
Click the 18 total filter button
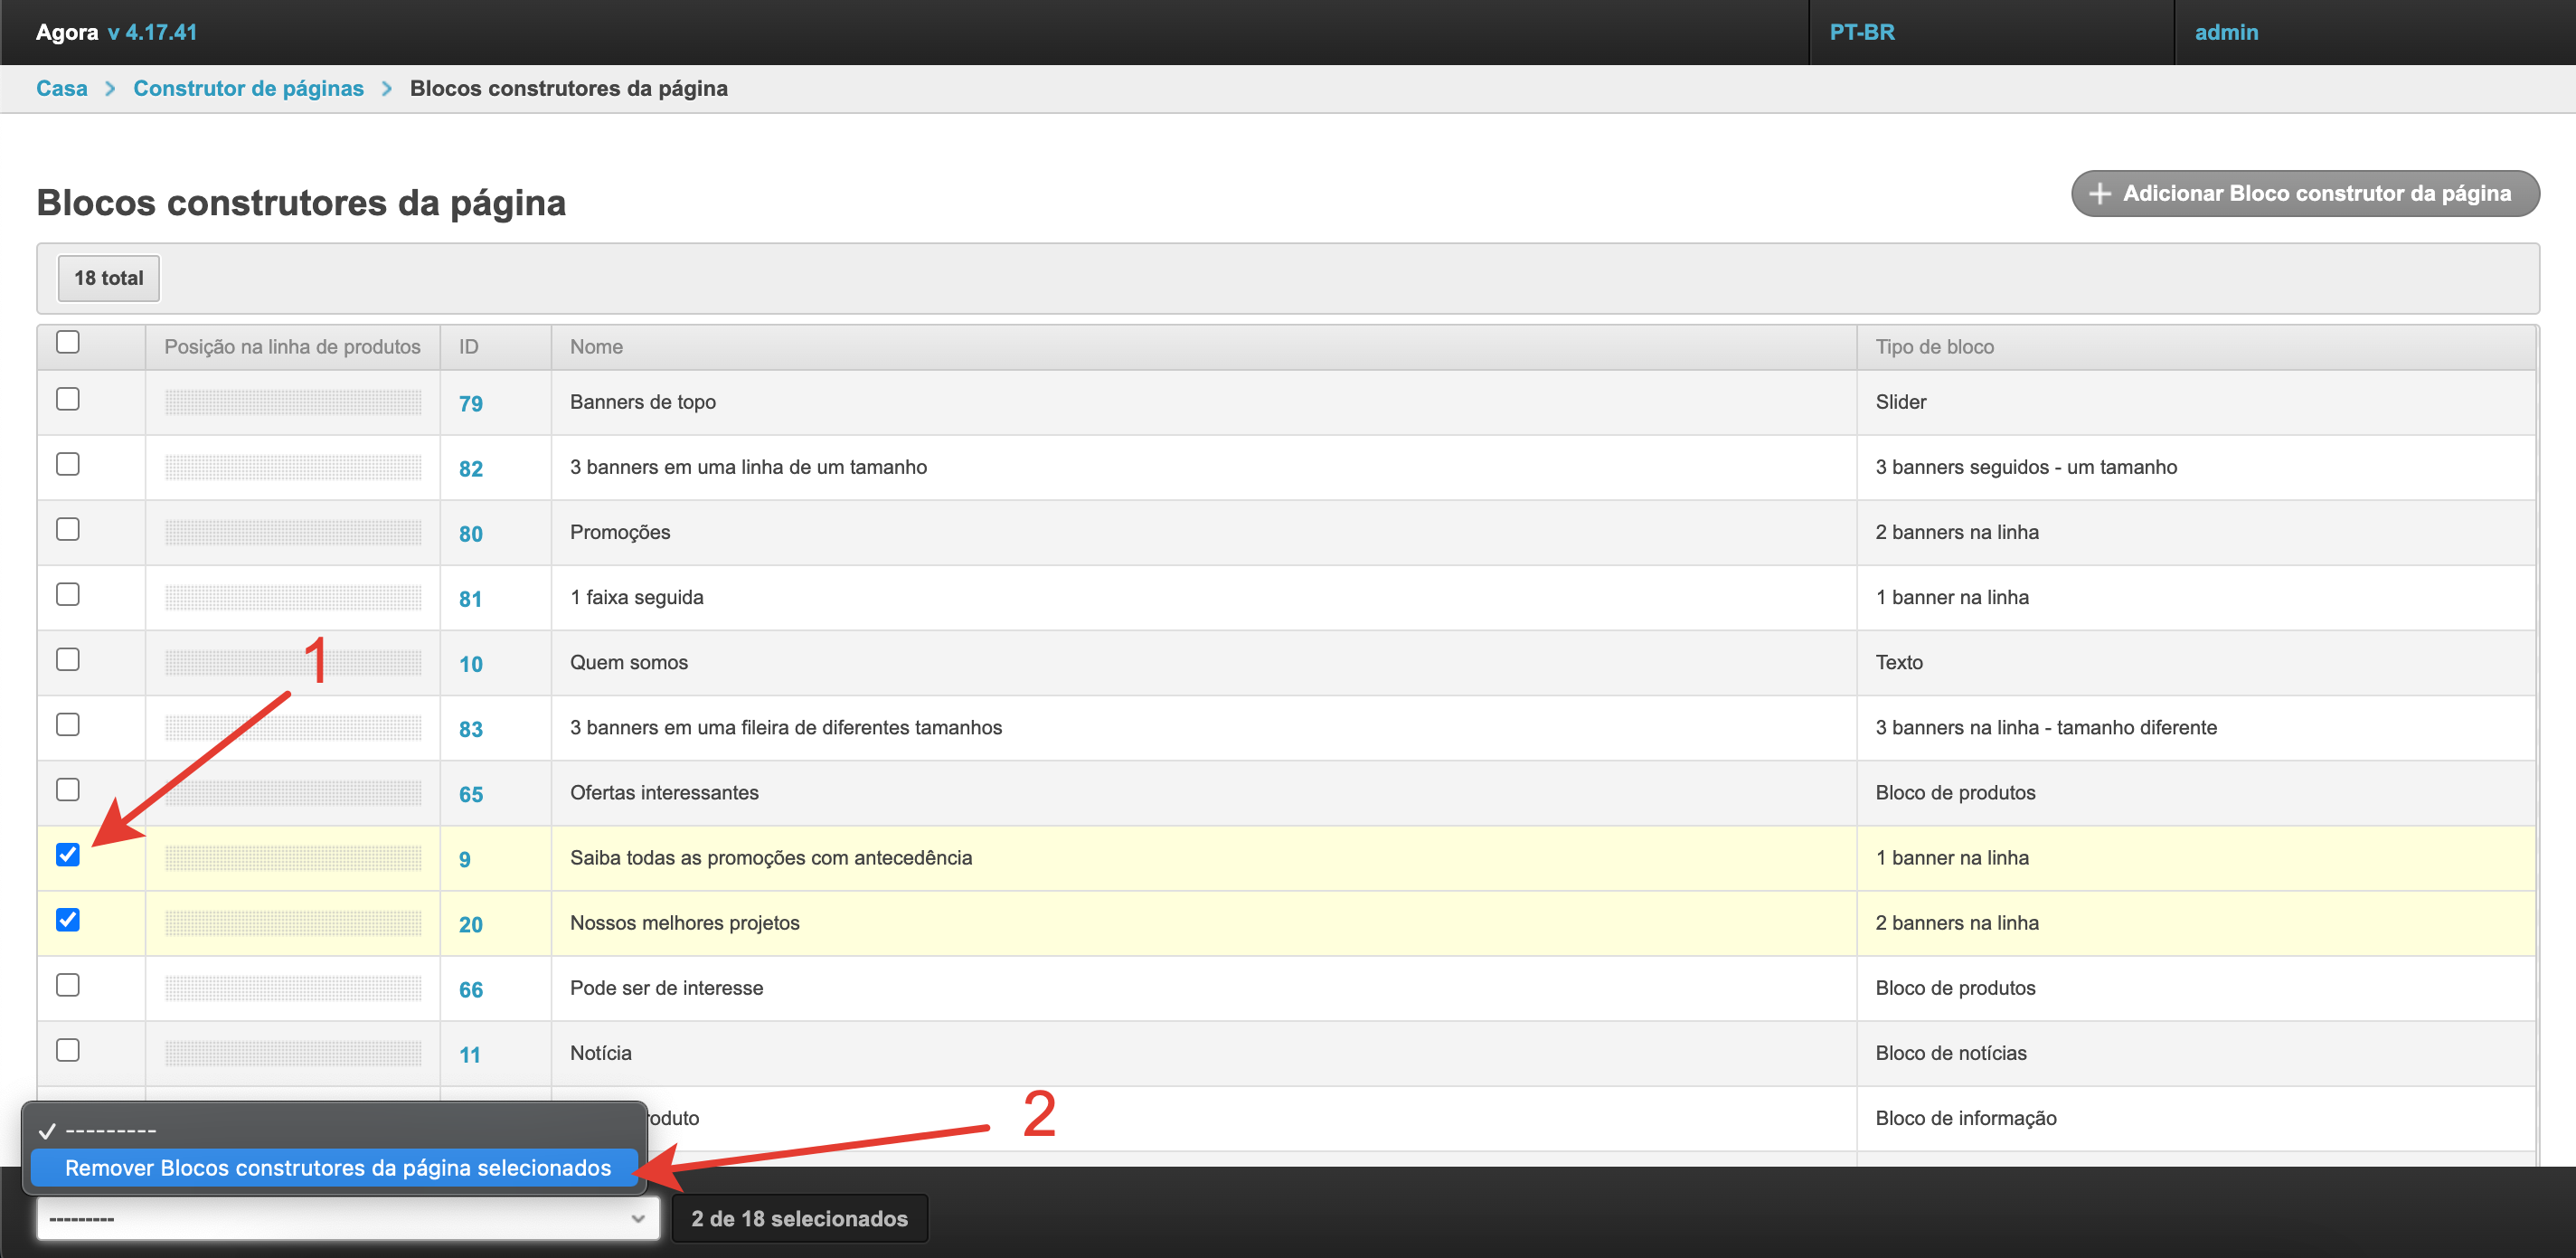[108, 278]
